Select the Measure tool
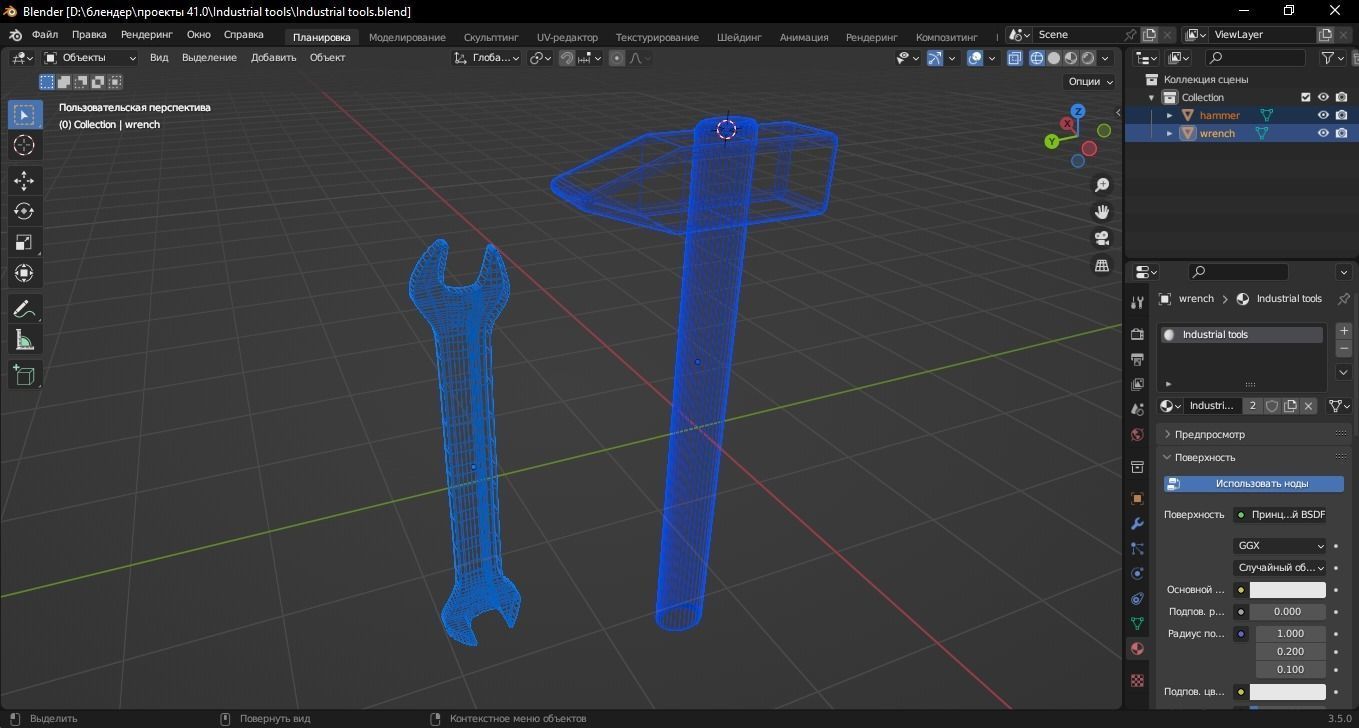1359x728 pixels. coord(24,341)
